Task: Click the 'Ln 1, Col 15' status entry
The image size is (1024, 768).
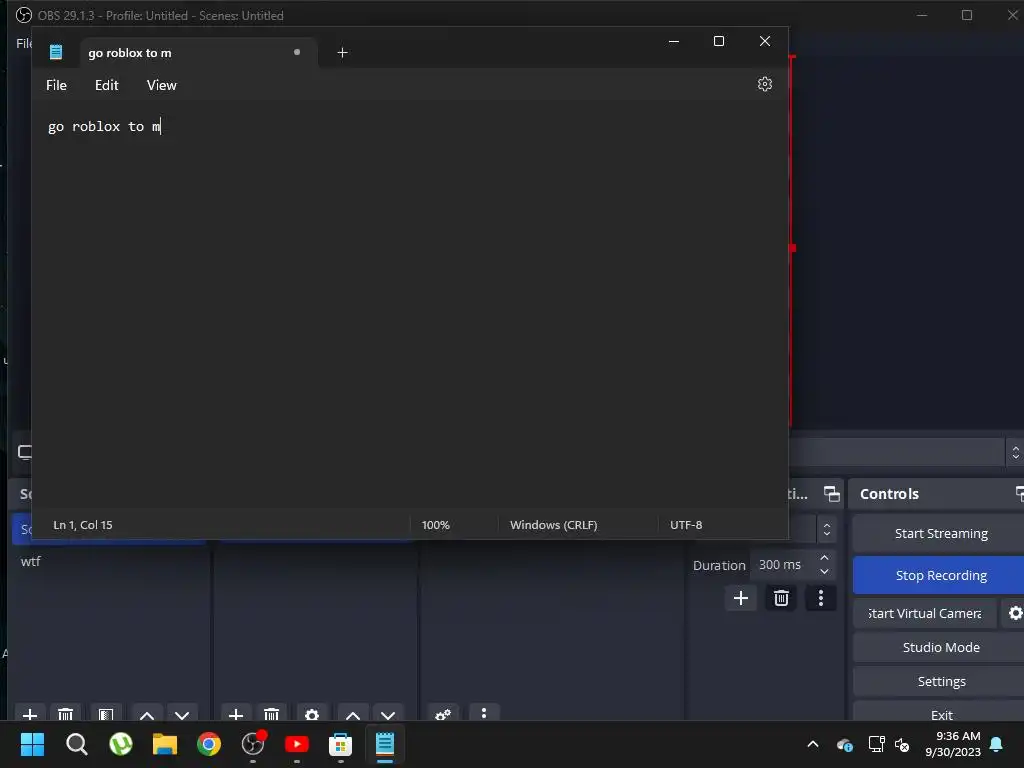Action: pyautogui.click(x=83, y=525)
